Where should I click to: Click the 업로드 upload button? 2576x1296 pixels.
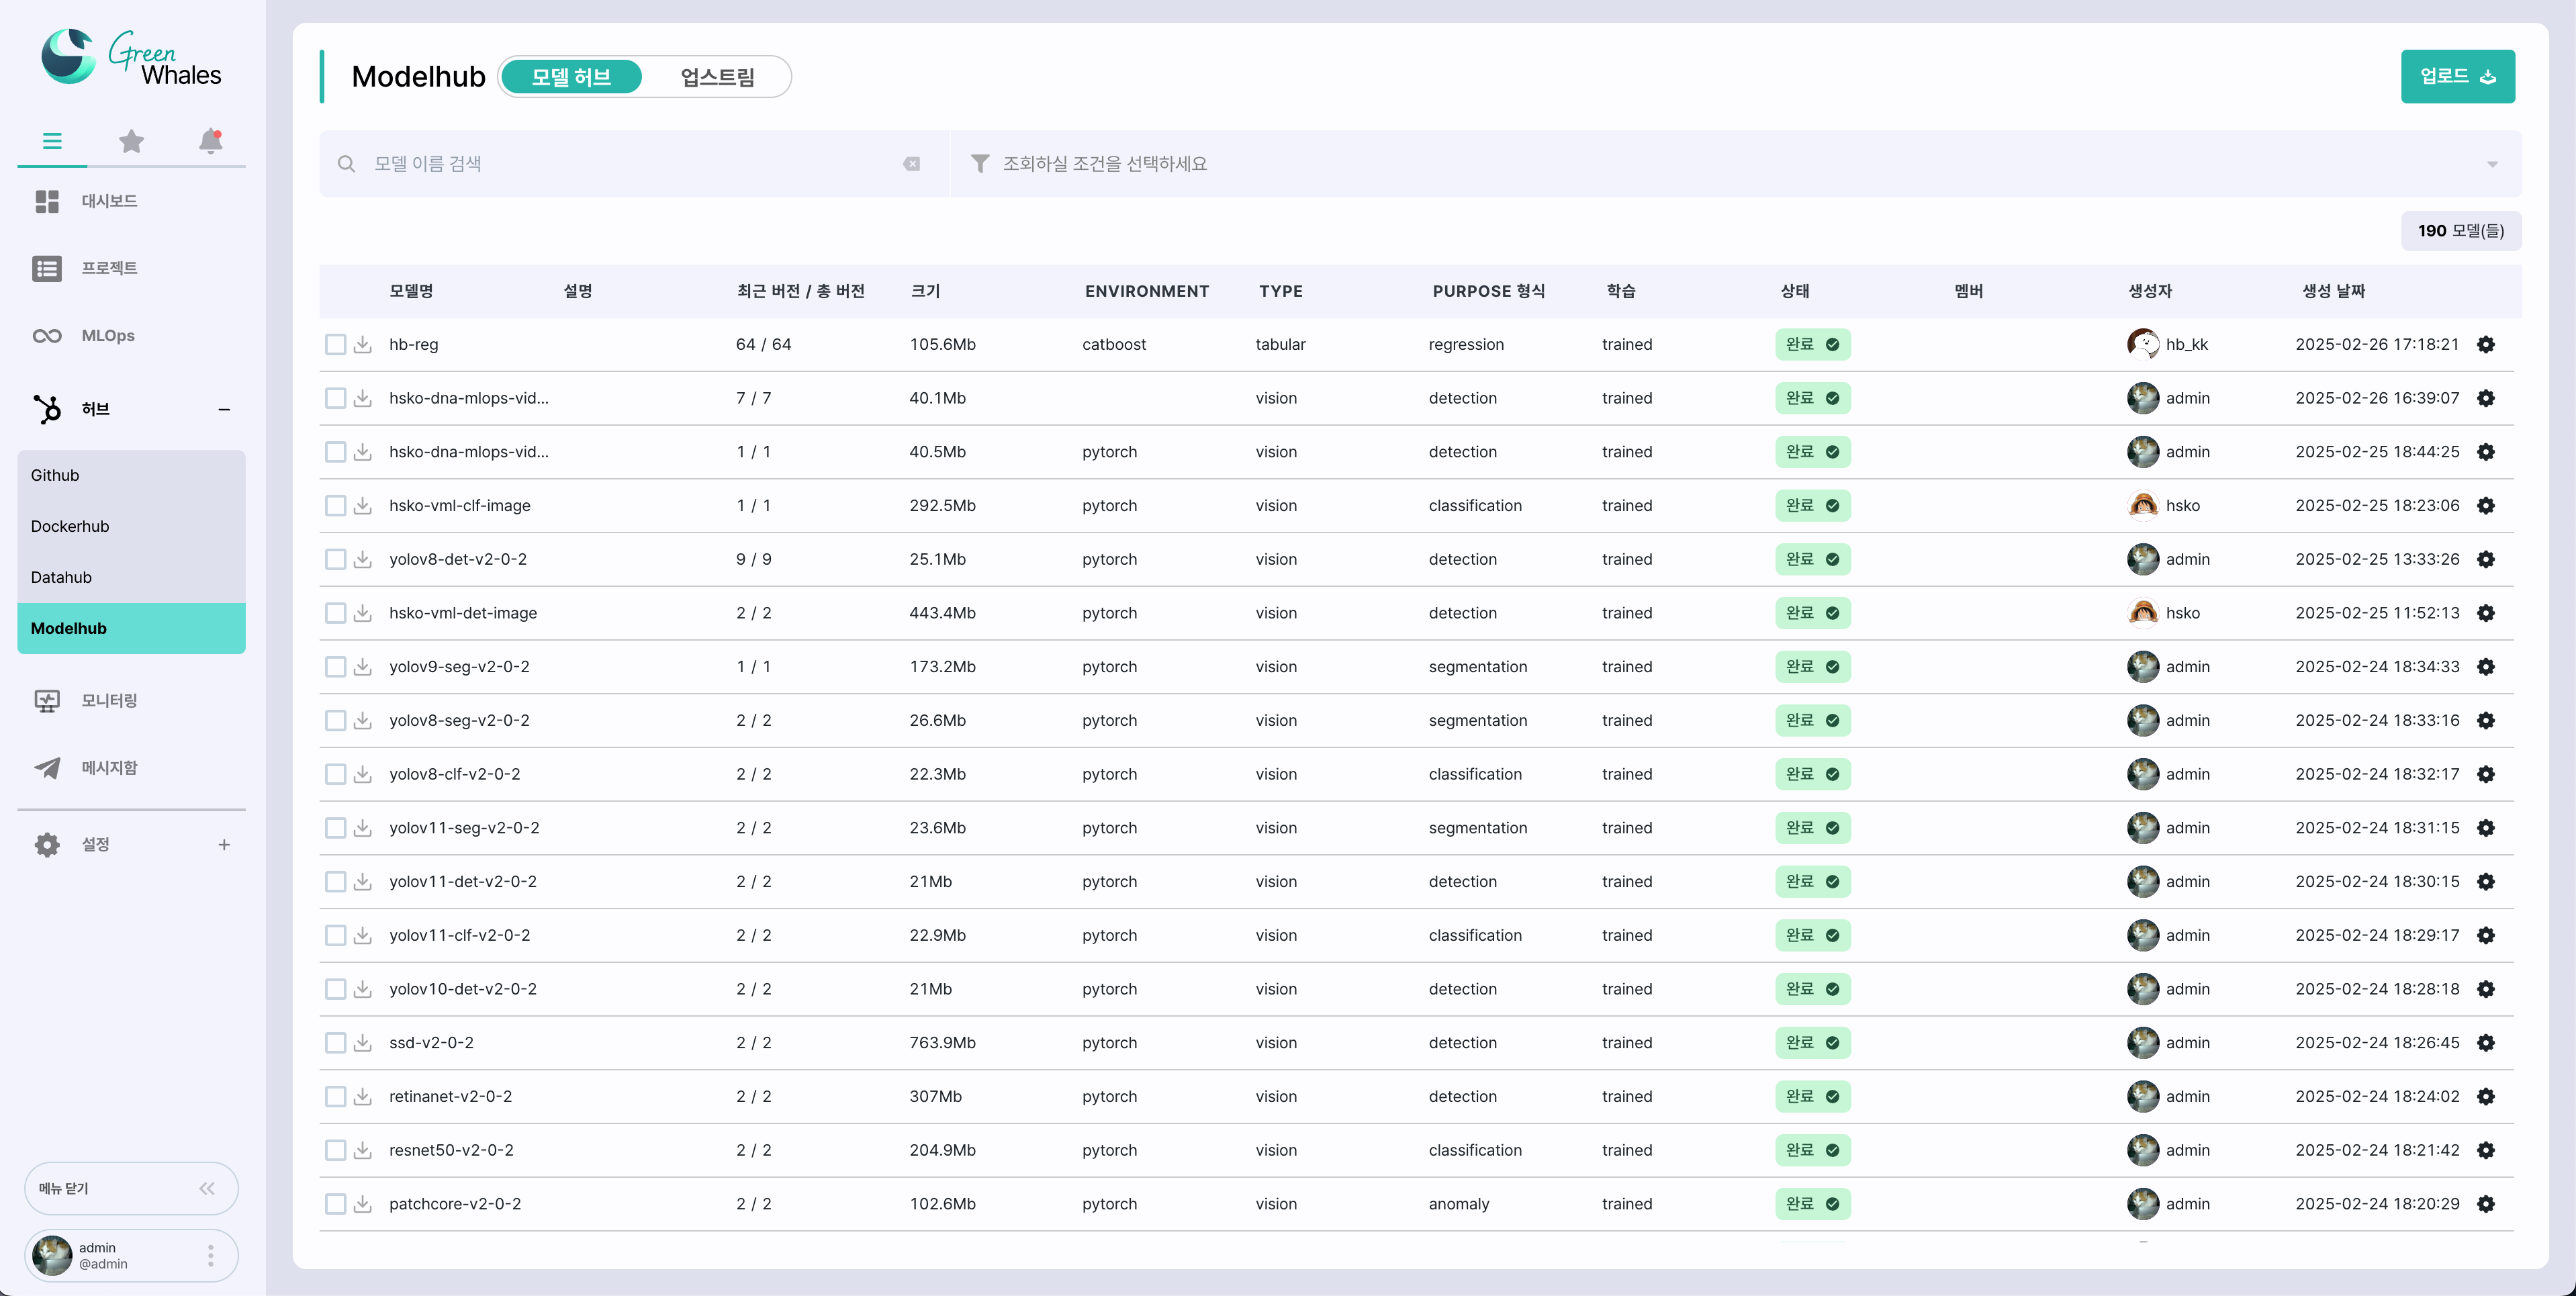(2457, 76)
